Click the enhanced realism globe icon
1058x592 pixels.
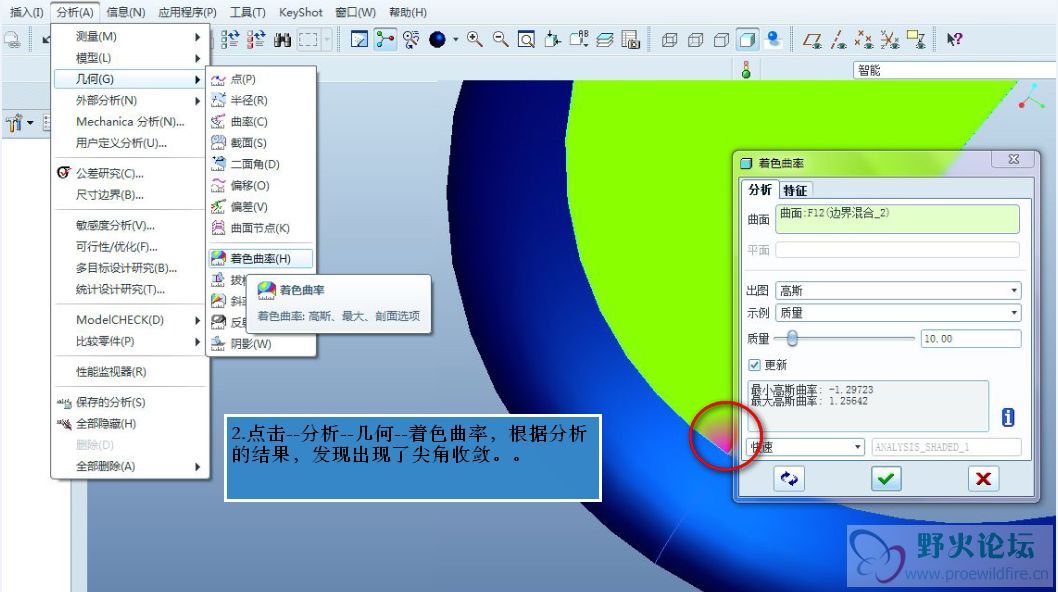773,40
